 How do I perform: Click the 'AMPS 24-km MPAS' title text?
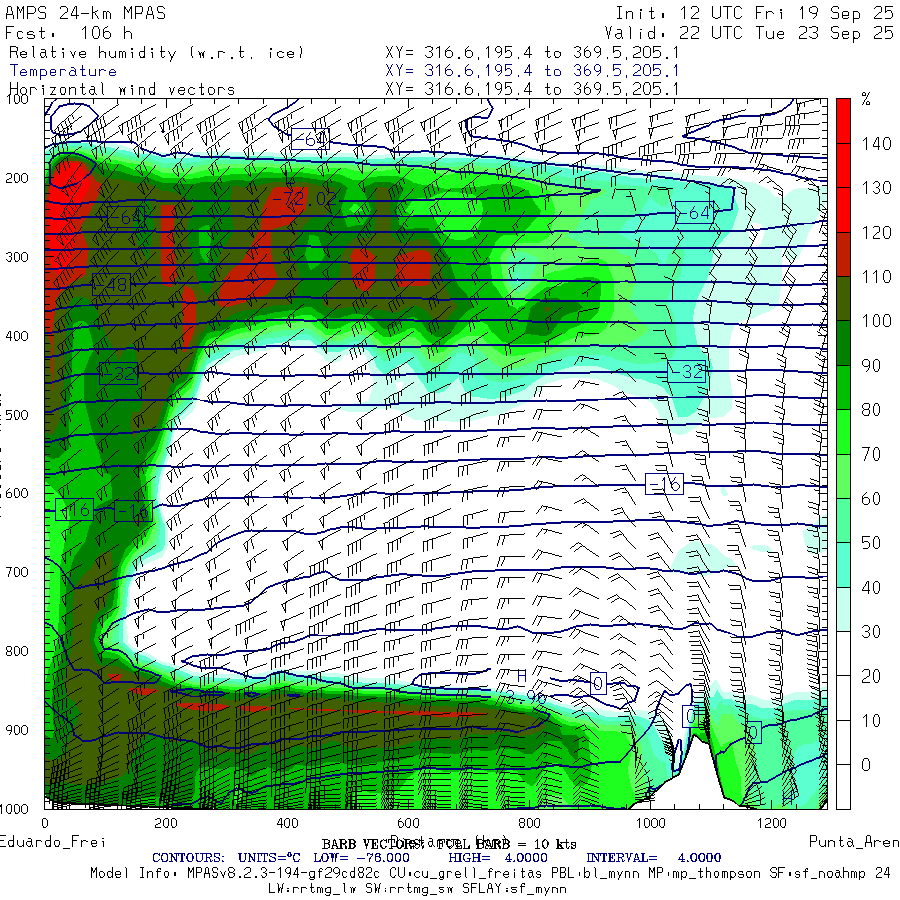click(x=86, y=13)
